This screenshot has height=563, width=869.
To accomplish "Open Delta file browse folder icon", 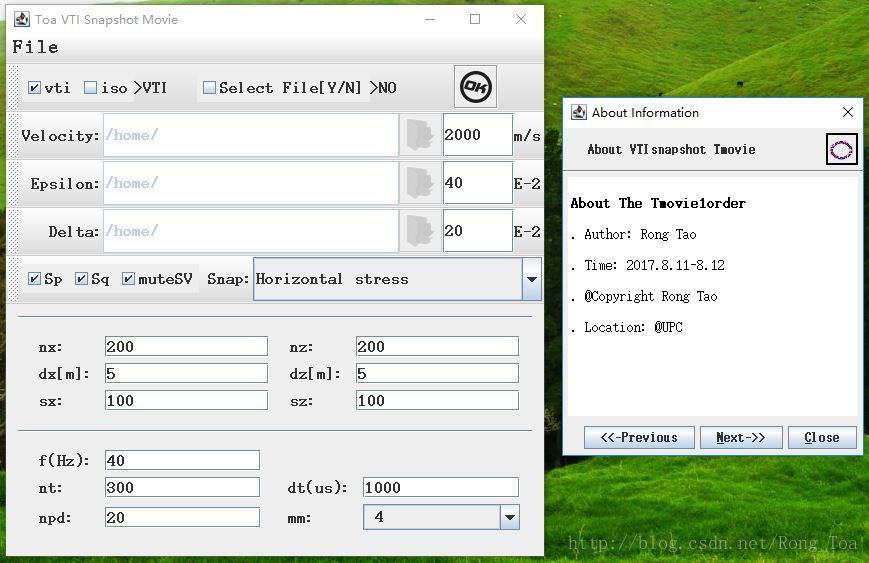I will tap(420, 231).
